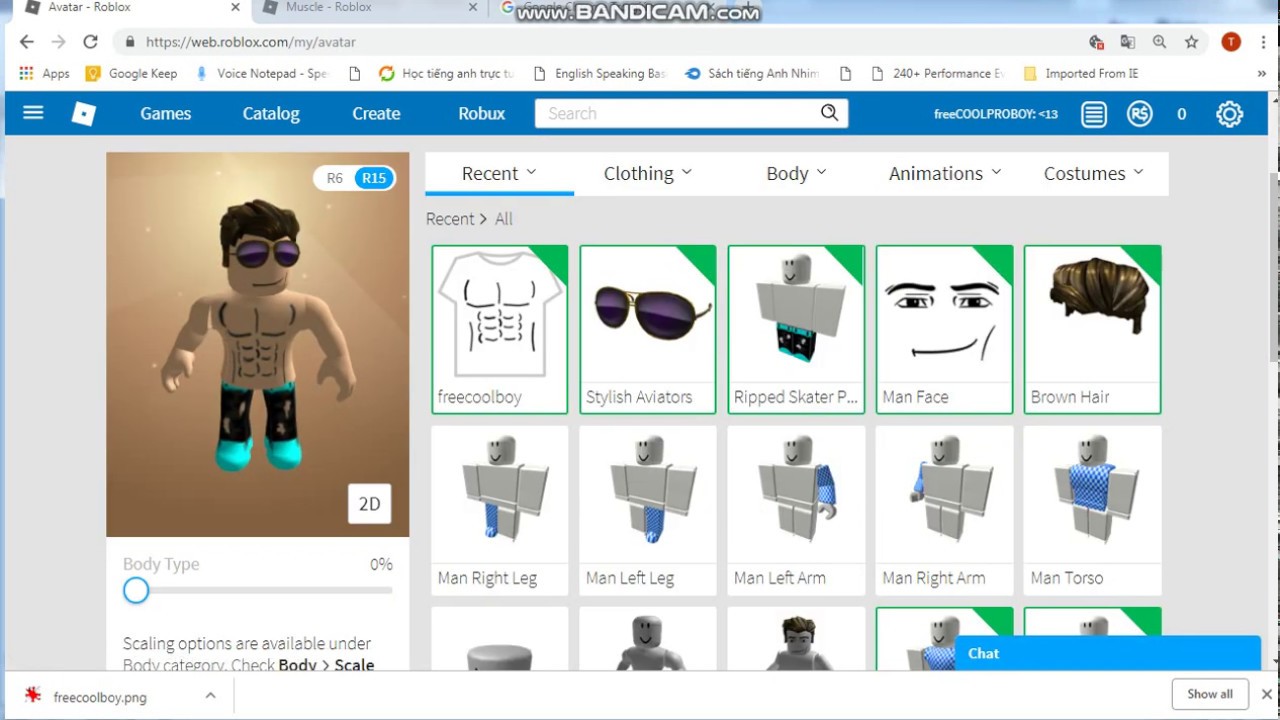The width and height of the screenshot is (1280, 720).
Task: Expand the Animations dropdown tab
Action: click(x=945, y=173)
